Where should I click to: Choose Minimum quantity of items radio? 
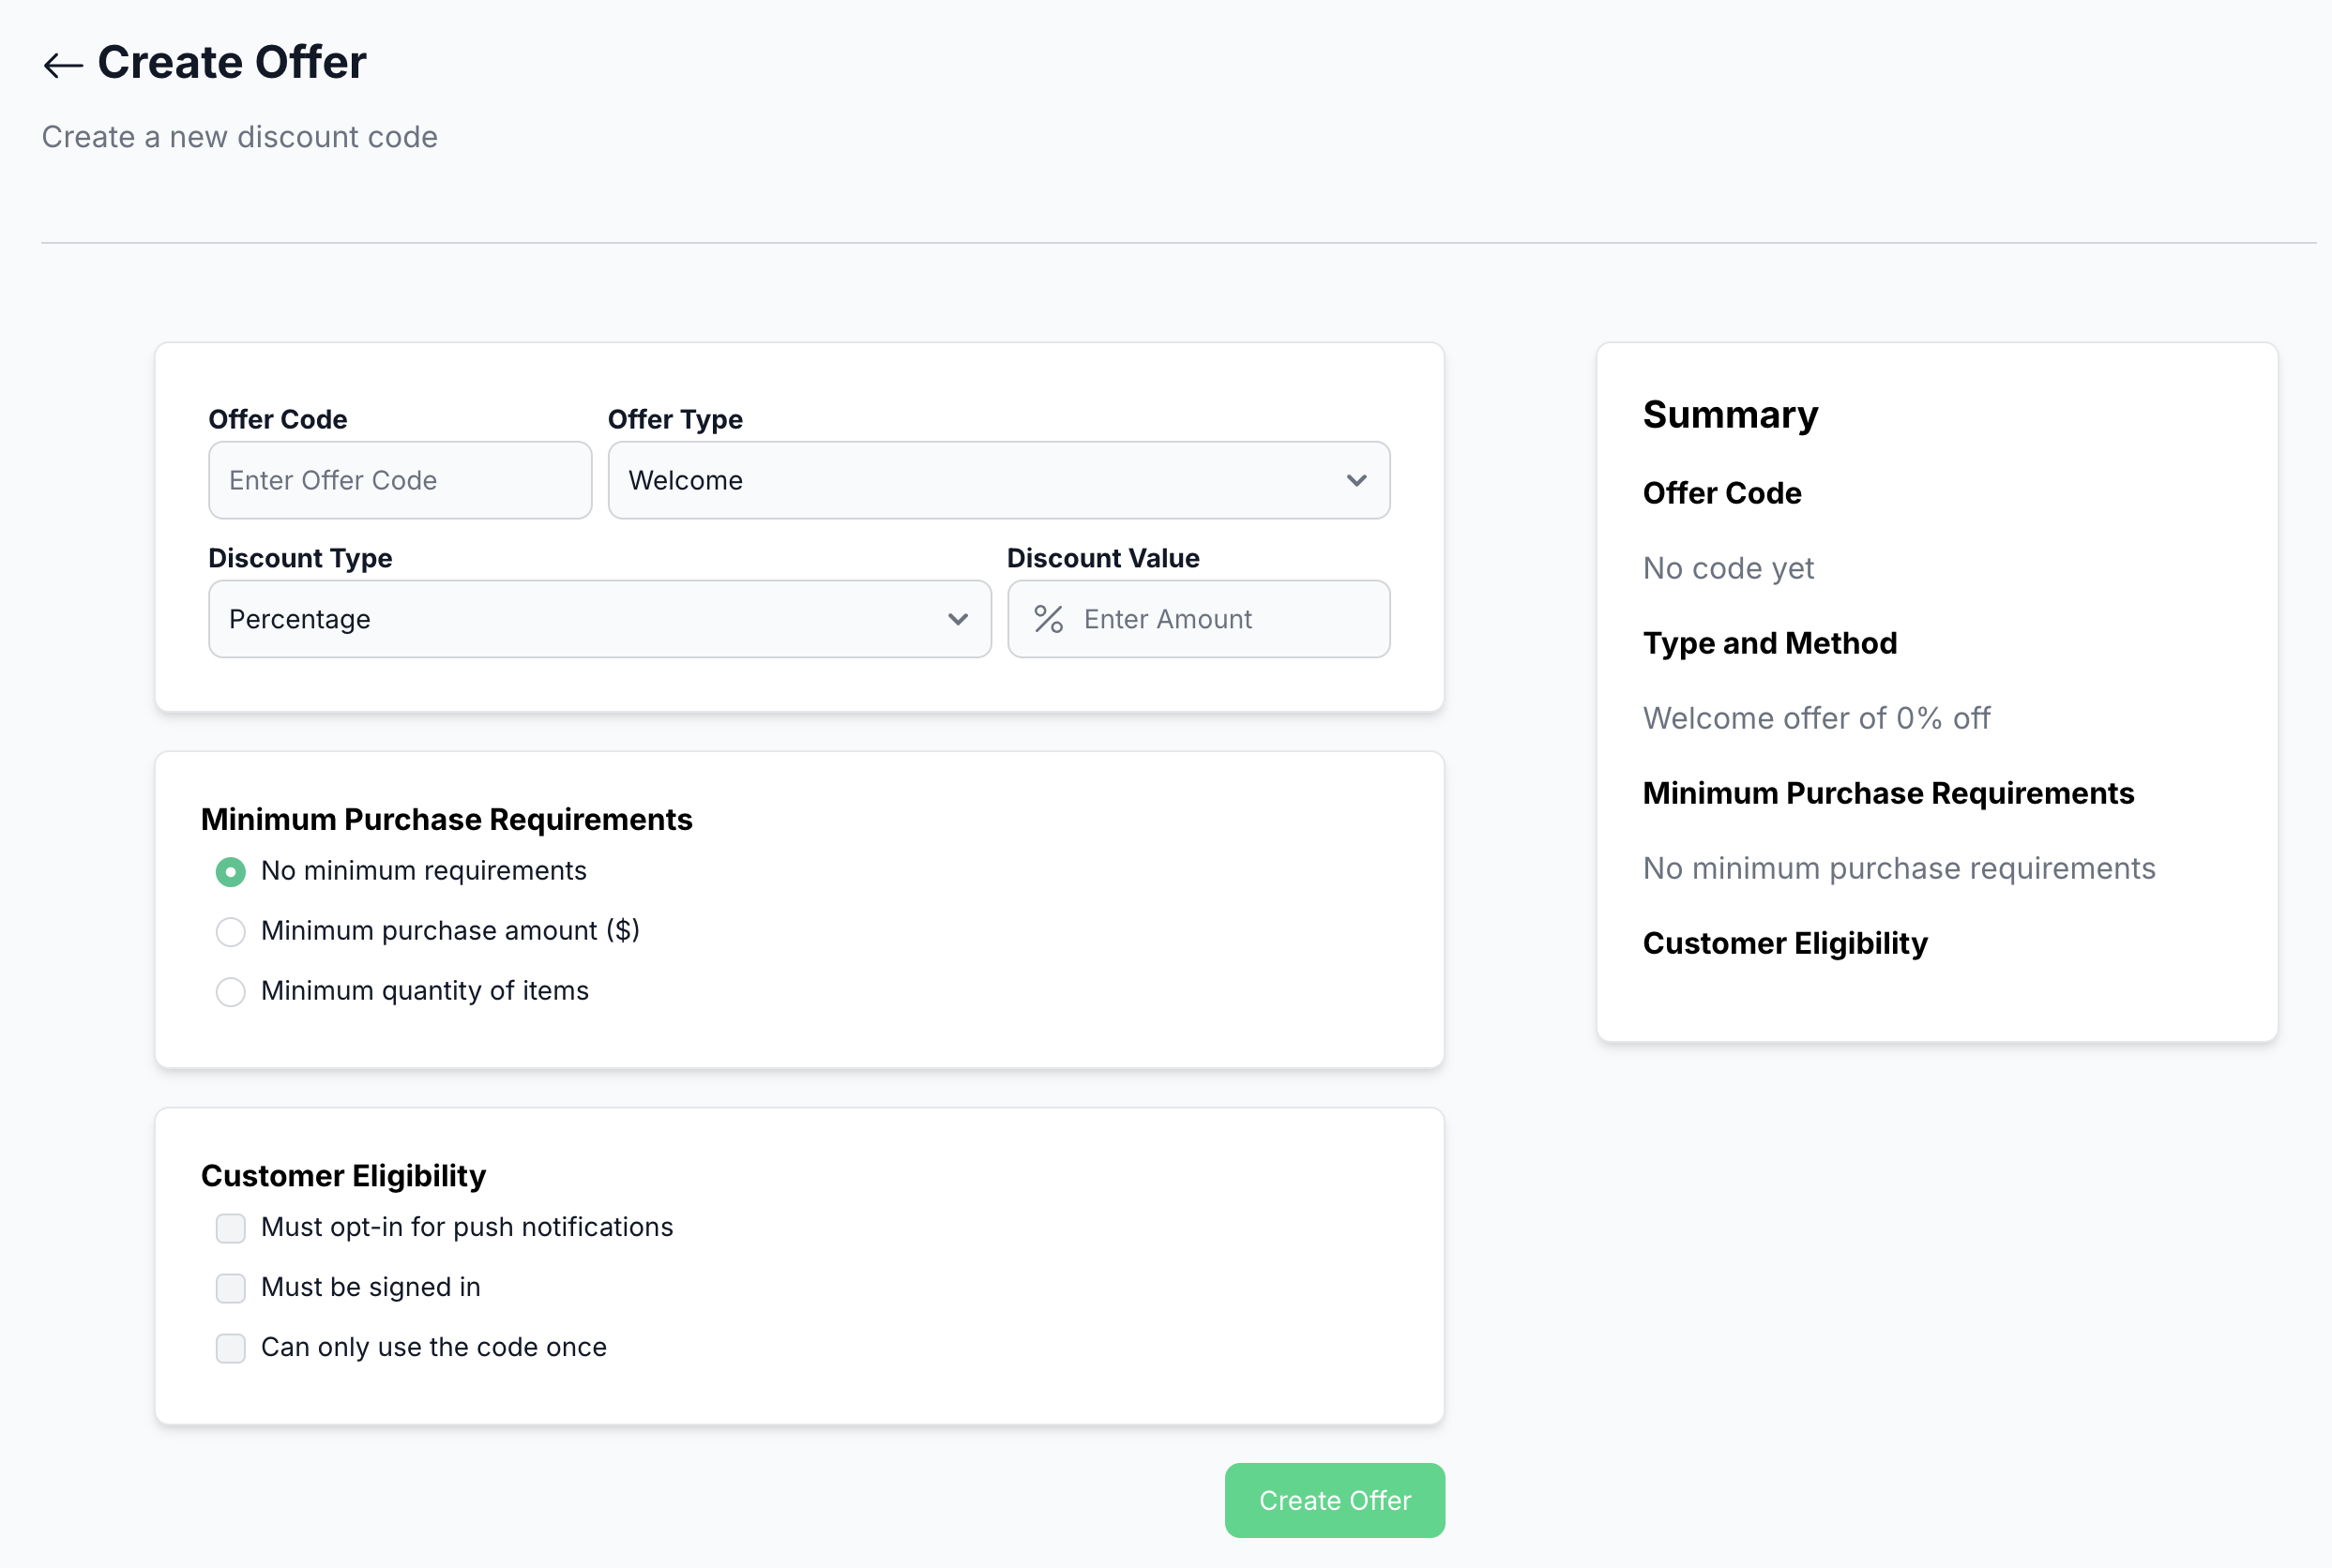point(231,992)
